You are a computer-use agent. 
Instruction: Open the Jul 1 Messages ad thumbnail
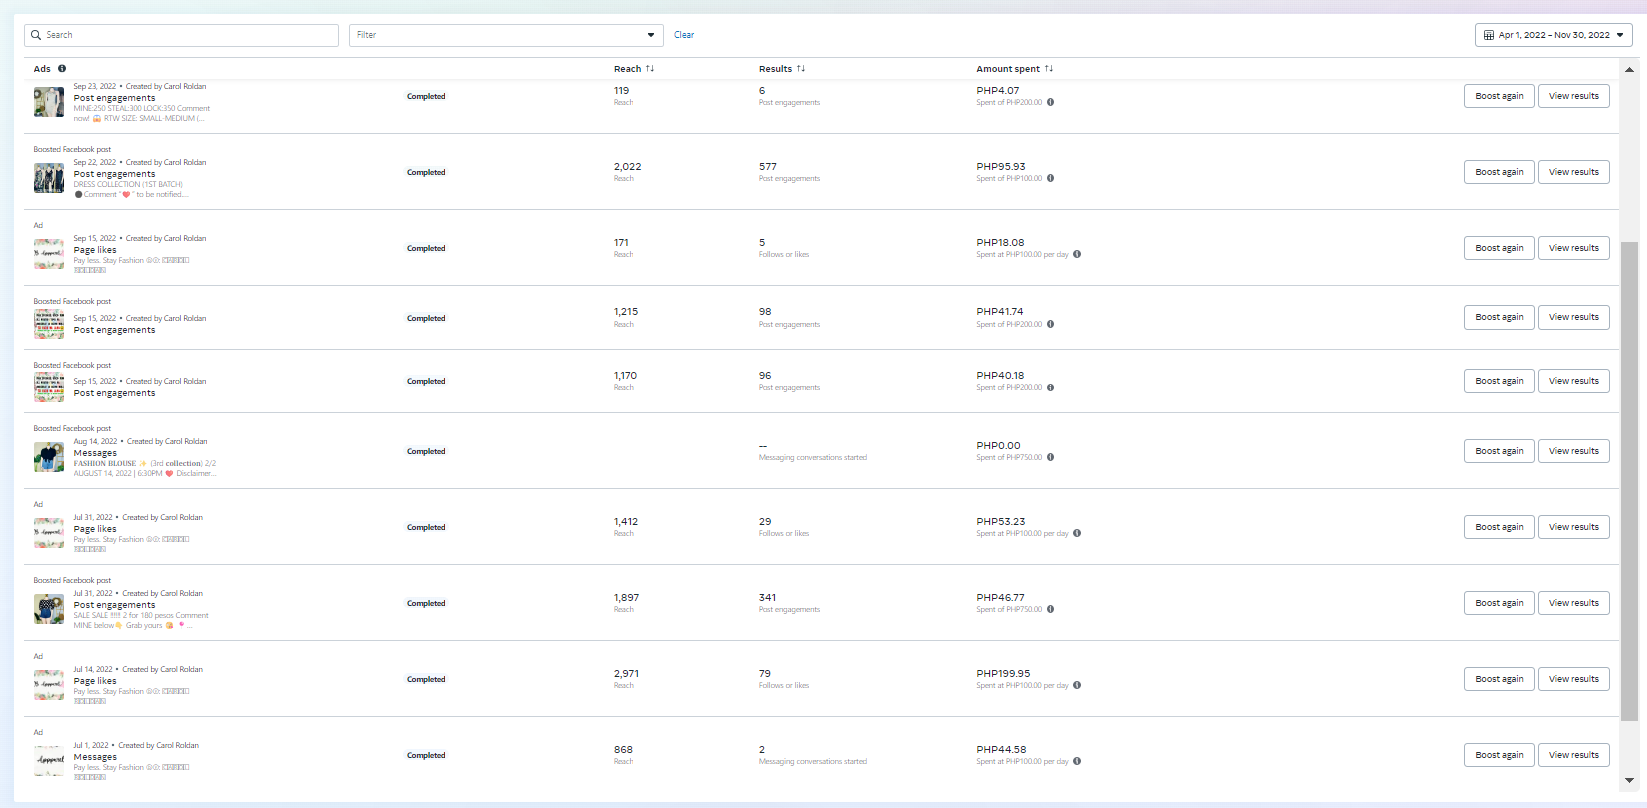pyautogui.click(x=49, y=761)
